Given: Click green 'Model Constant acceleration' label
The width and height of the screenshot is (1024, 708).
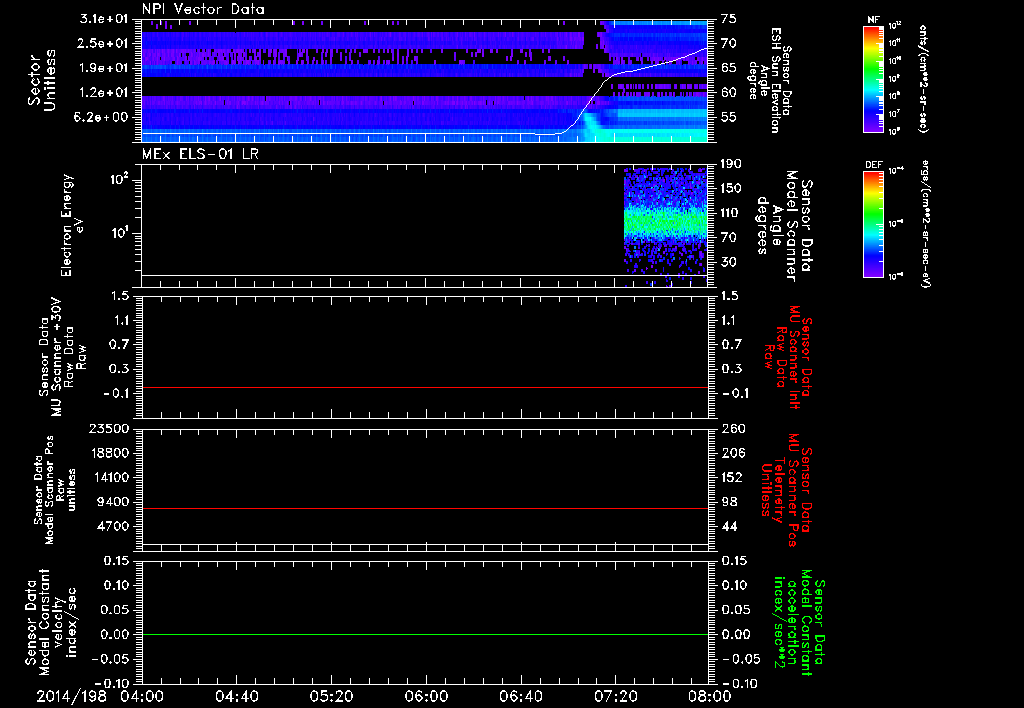Looking at the screenshot, I should [799, 623].
